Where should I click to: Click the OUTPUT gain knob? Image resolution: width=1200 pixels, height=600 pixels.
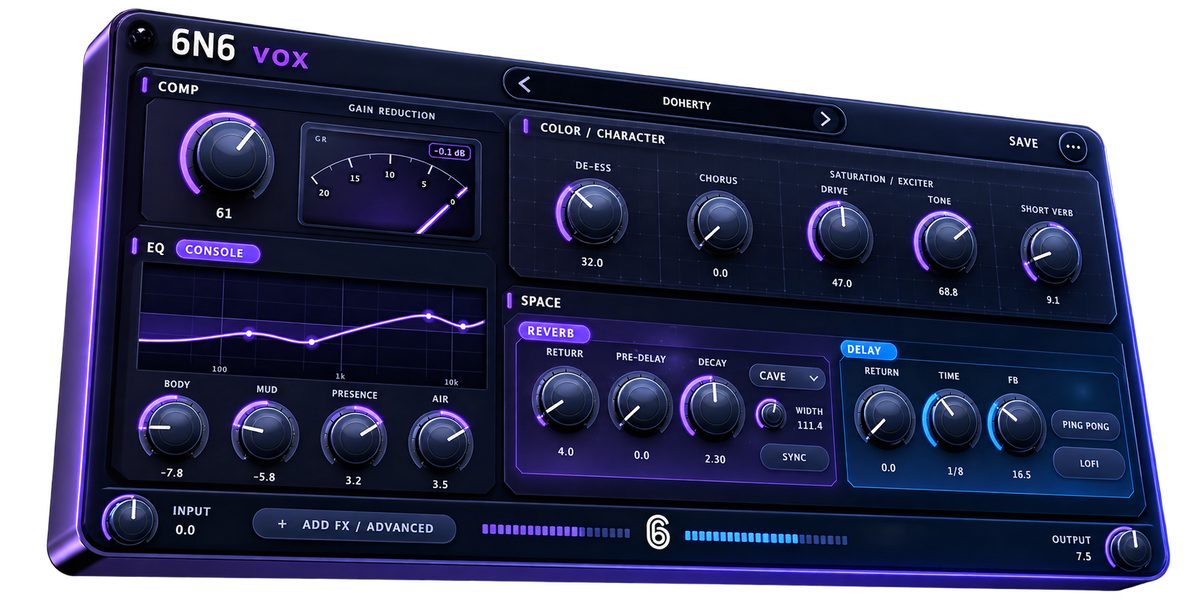pos(1132,551)
